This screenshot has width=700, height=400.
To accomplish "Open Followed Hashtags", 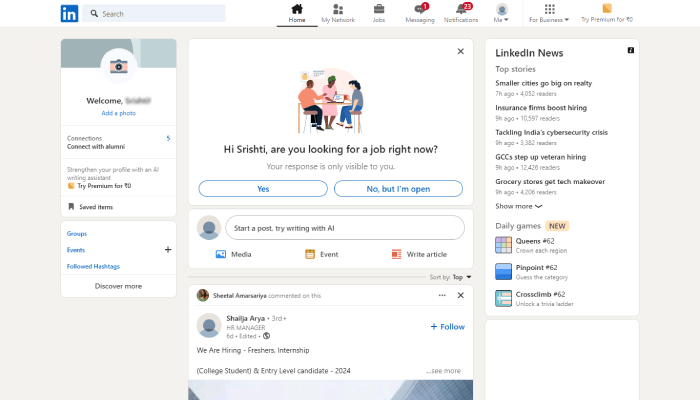I will (93, 267).
